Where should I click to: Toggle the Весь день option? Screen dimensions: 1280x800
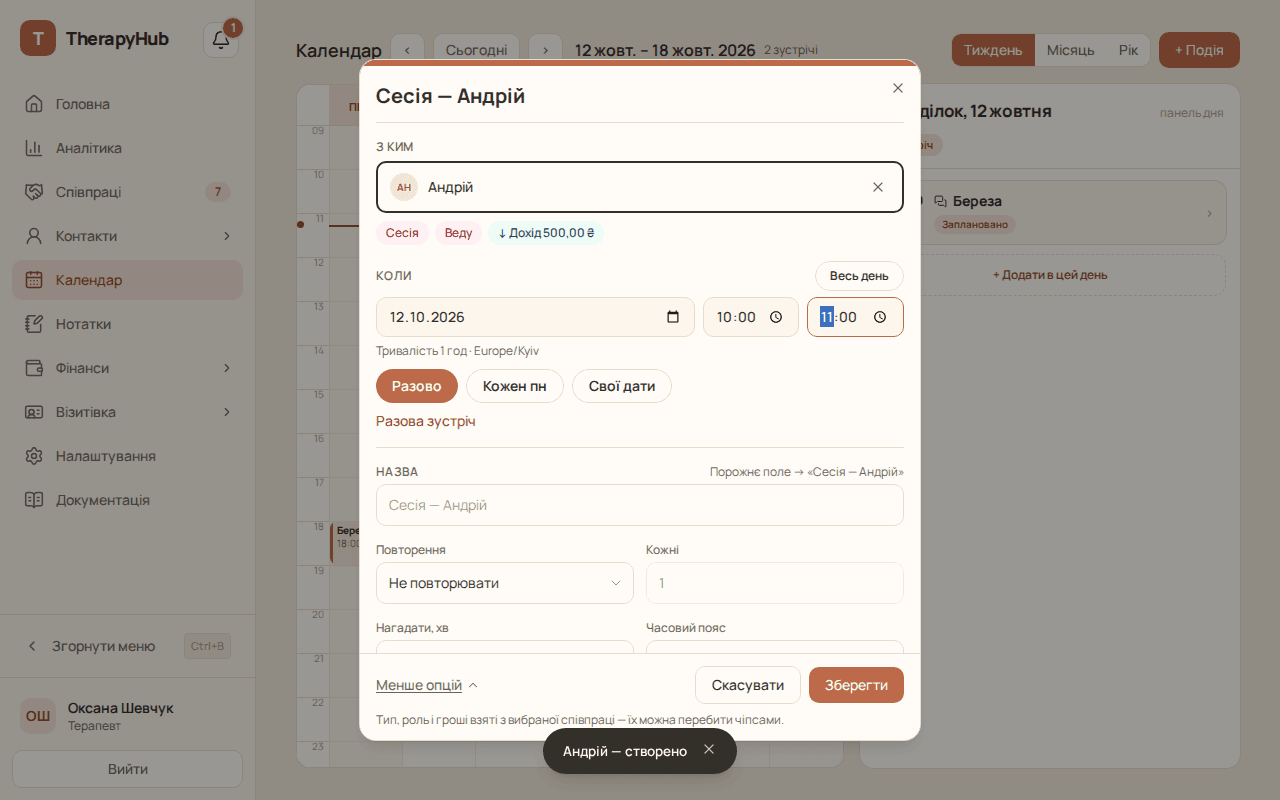click(859, 276)
